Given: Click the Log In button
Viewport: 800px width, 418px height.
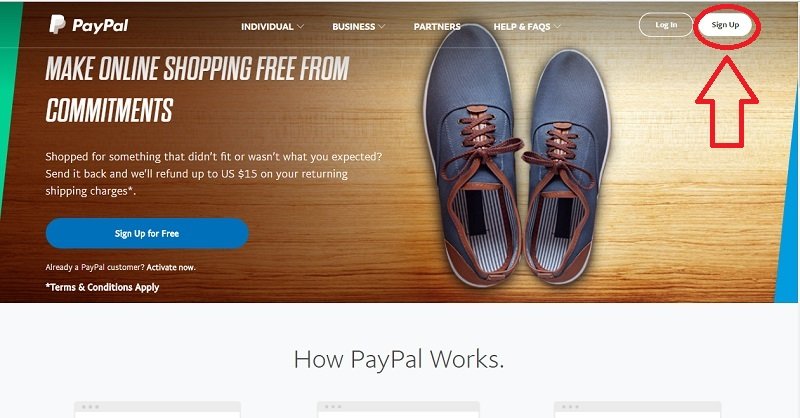Looking at the screenshot, I should coord(666,24).
